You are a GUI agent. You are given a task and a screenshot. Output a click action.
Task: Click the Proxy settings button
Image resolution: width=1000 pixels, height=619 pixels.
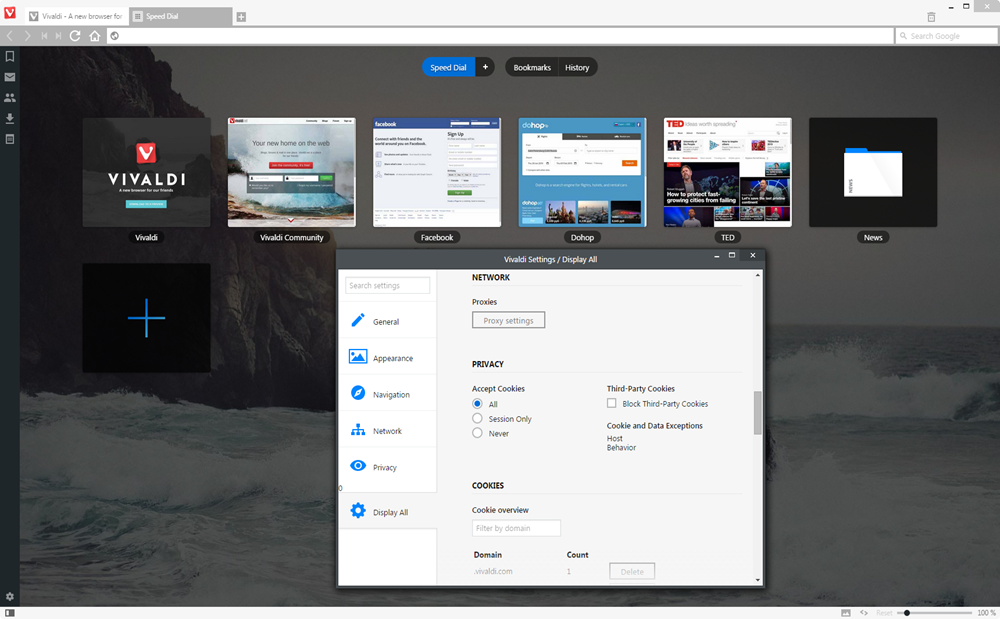click(x=508, y=320)
